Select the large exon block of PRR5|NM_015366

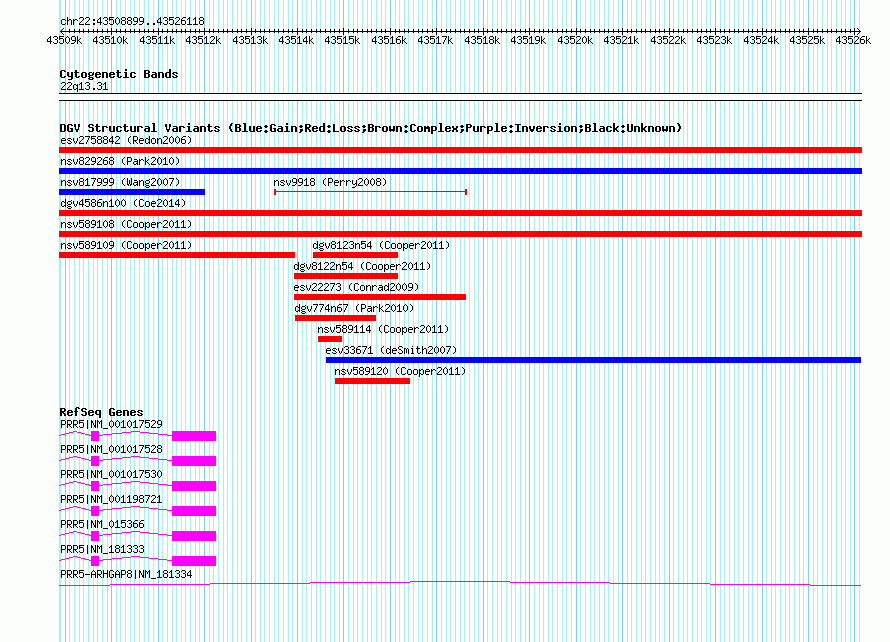[194, 536]
